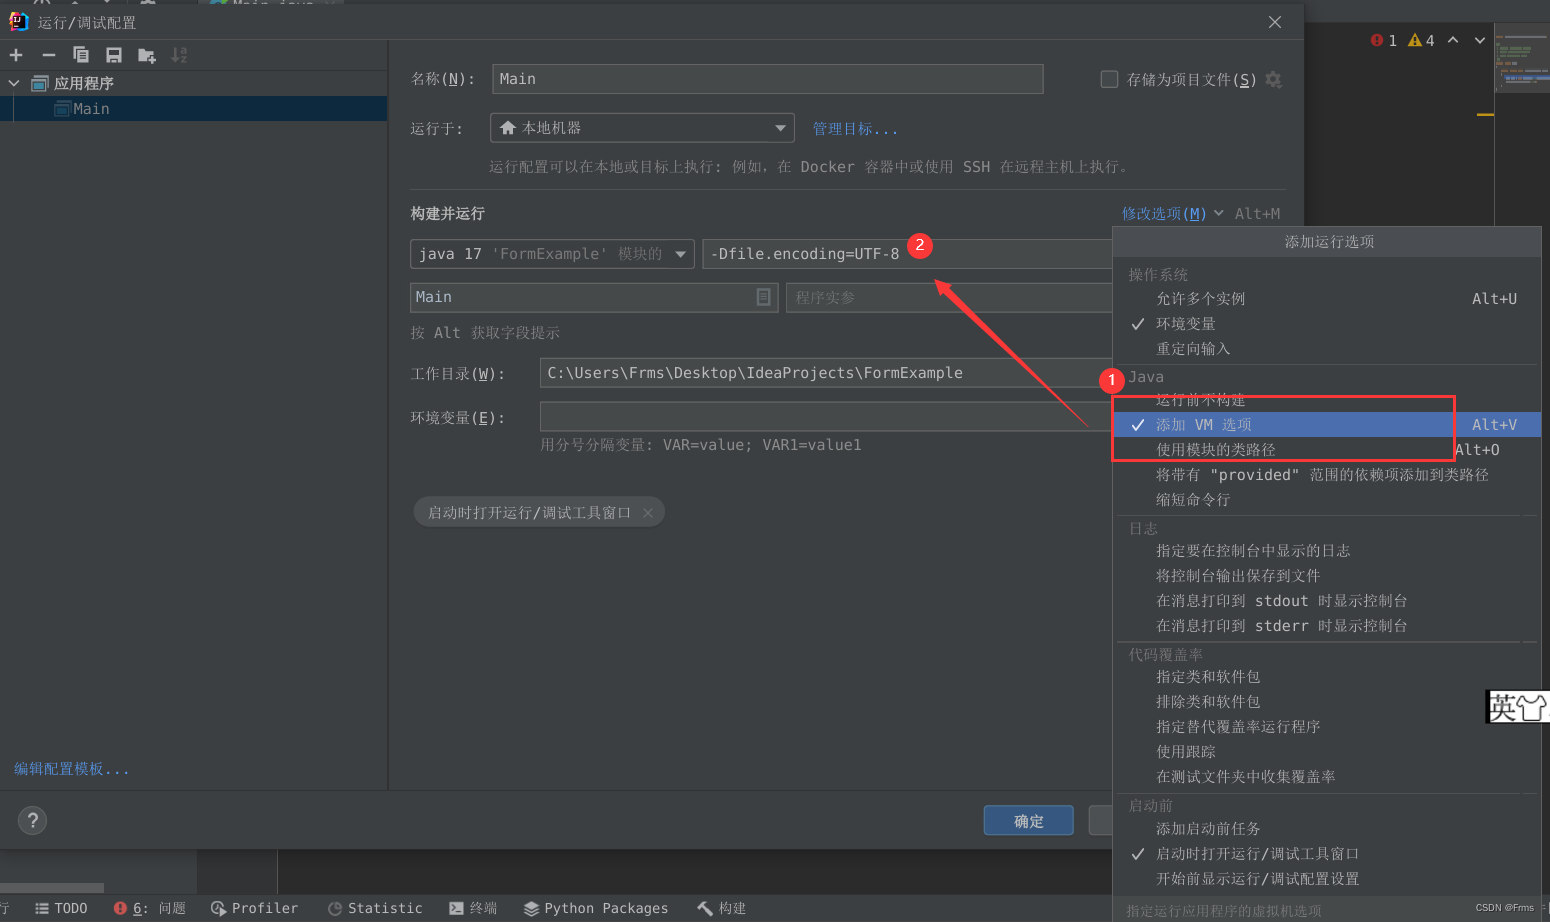Go to previous highlighted error arrow

tap(1453, 40)
